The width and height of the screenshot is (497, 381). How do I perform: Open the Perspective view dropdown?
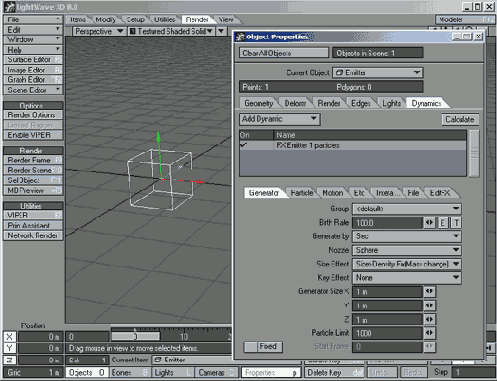pyautogui.click(x=99, y=32)
